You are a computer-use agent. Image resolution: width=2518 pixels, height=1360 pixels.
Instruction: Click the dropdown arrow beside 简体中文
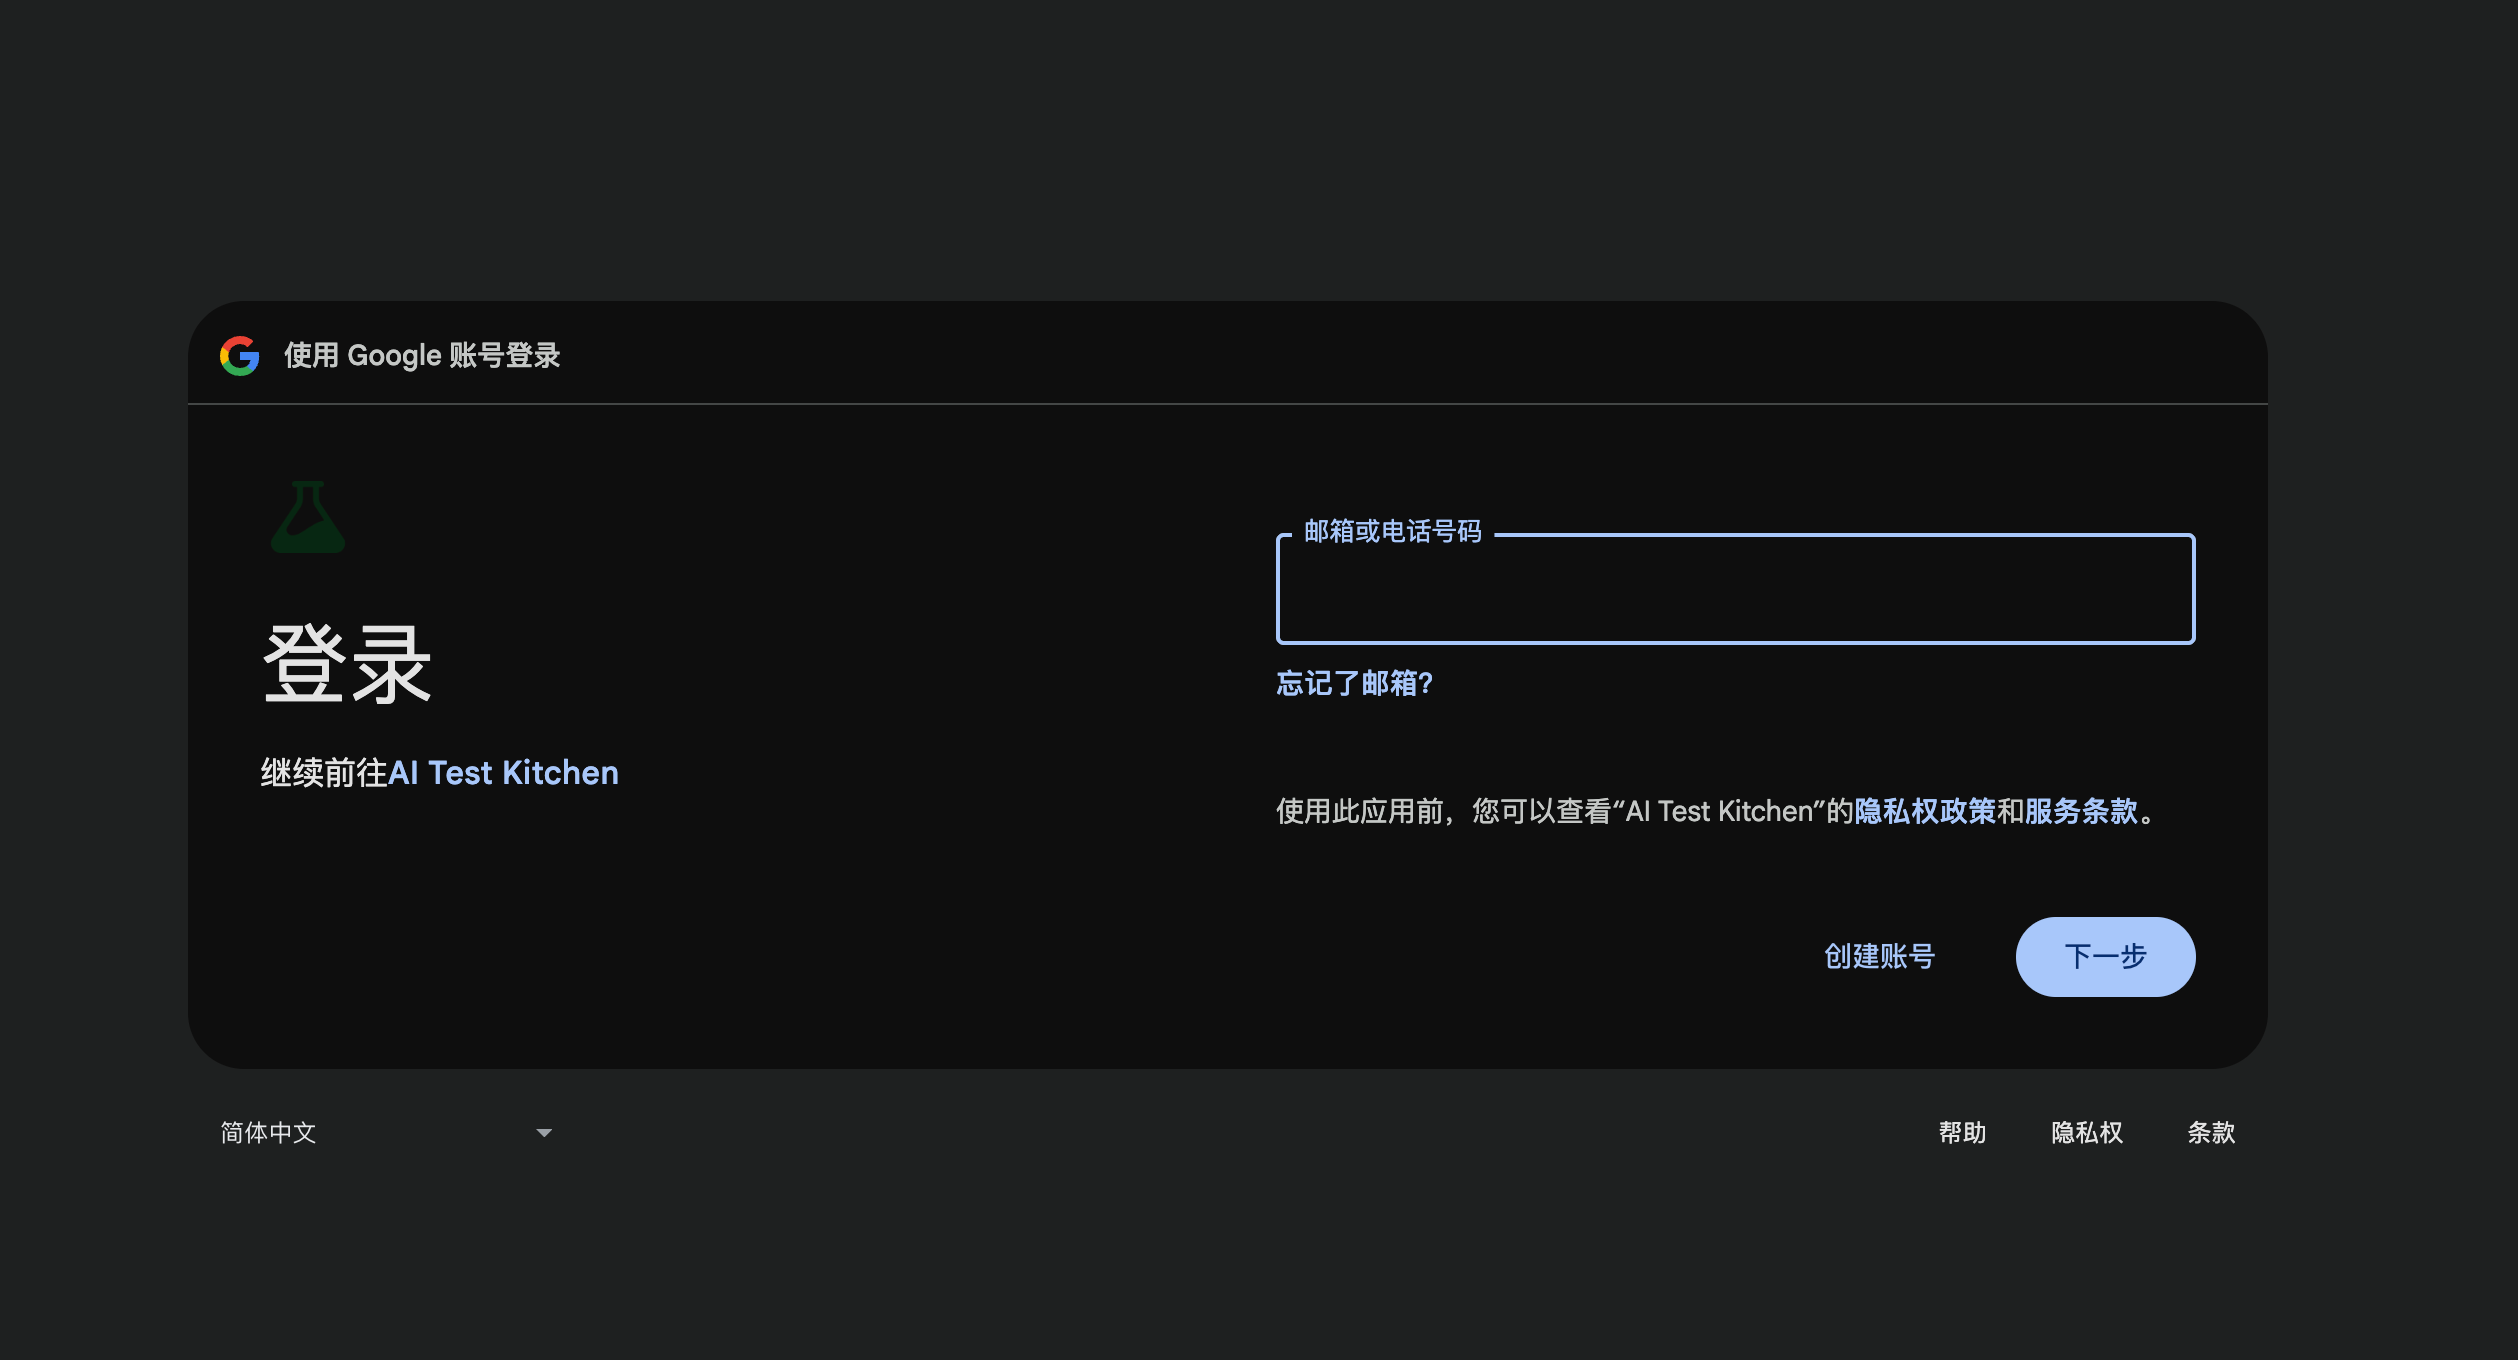click(543, 1131)
